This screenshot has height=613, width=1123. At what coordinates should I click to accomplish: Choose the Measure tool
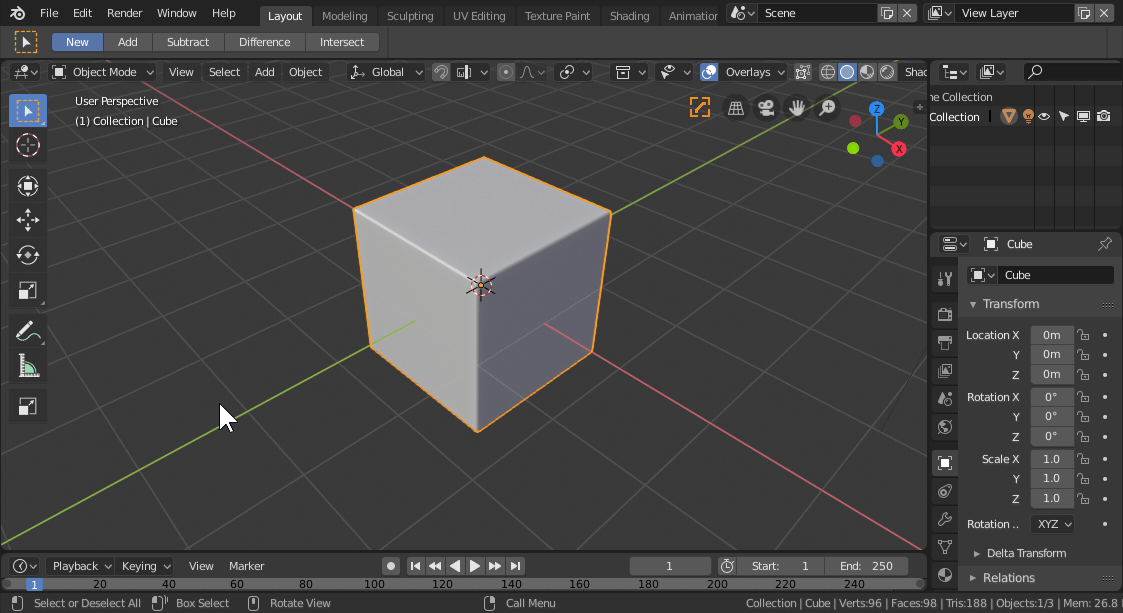coord(28,367)
